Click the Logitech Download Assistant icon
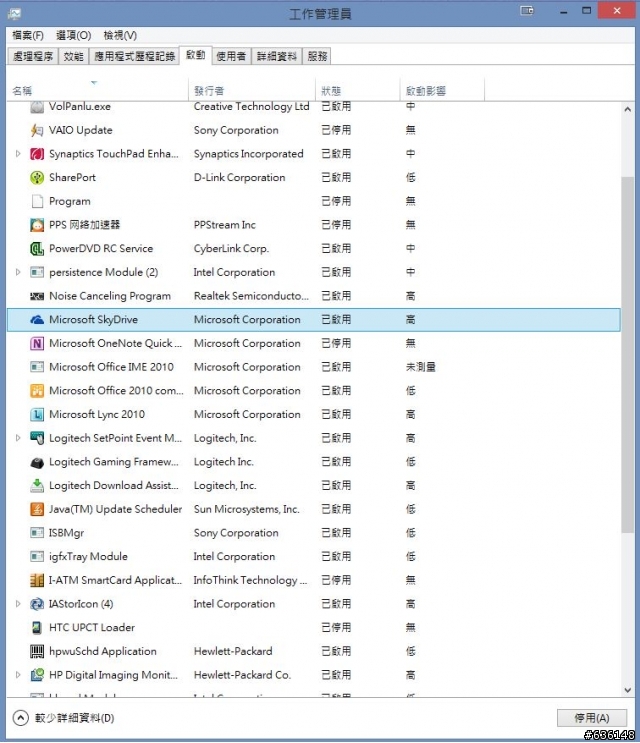 (37, 486)
